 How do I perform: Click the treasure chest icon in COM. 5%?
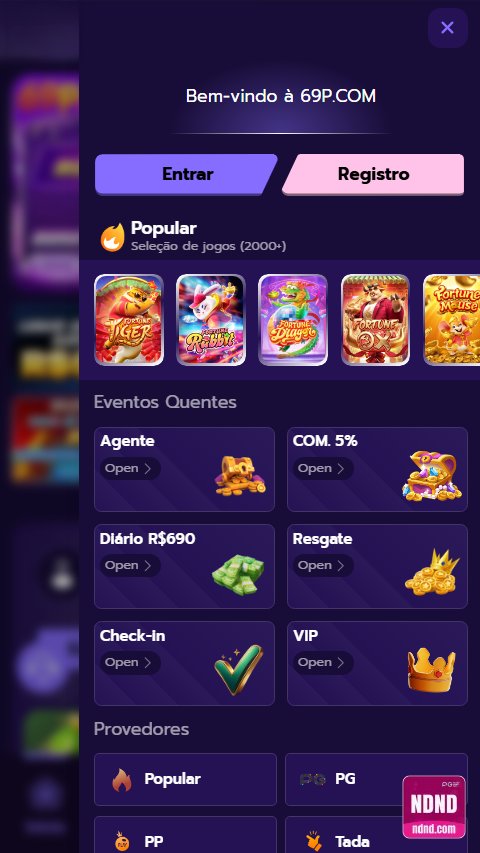pyautogui.click(x=432, y=476)
